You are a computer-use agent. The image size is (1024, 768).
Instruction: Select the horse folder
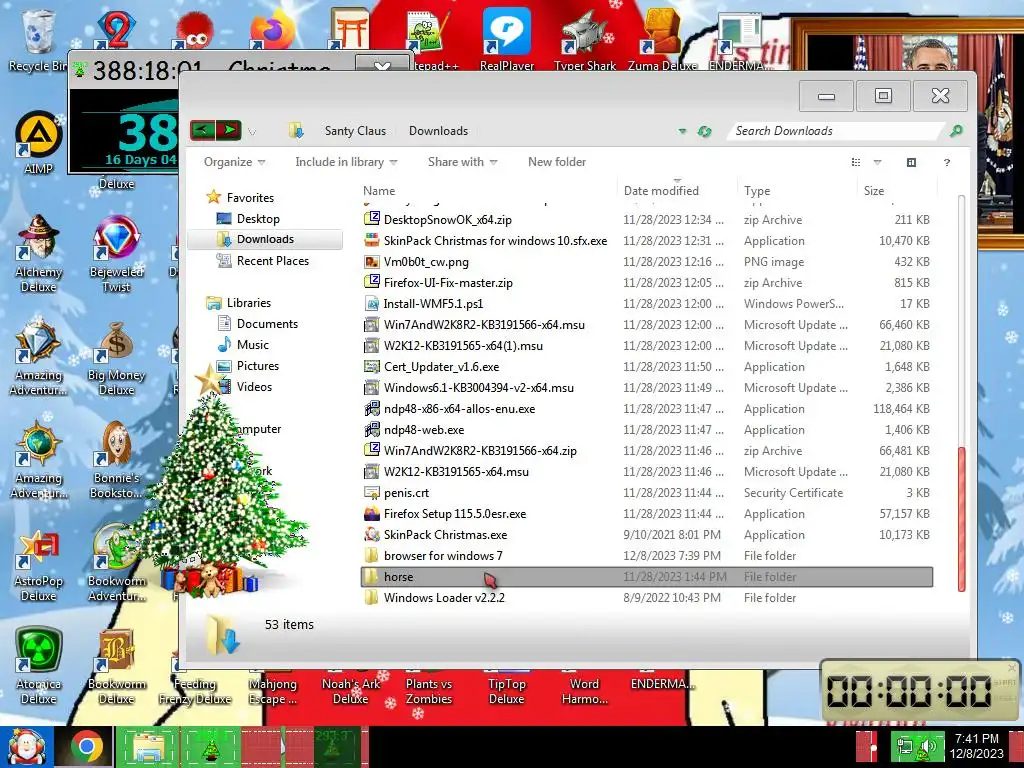(x=647, y=577)
